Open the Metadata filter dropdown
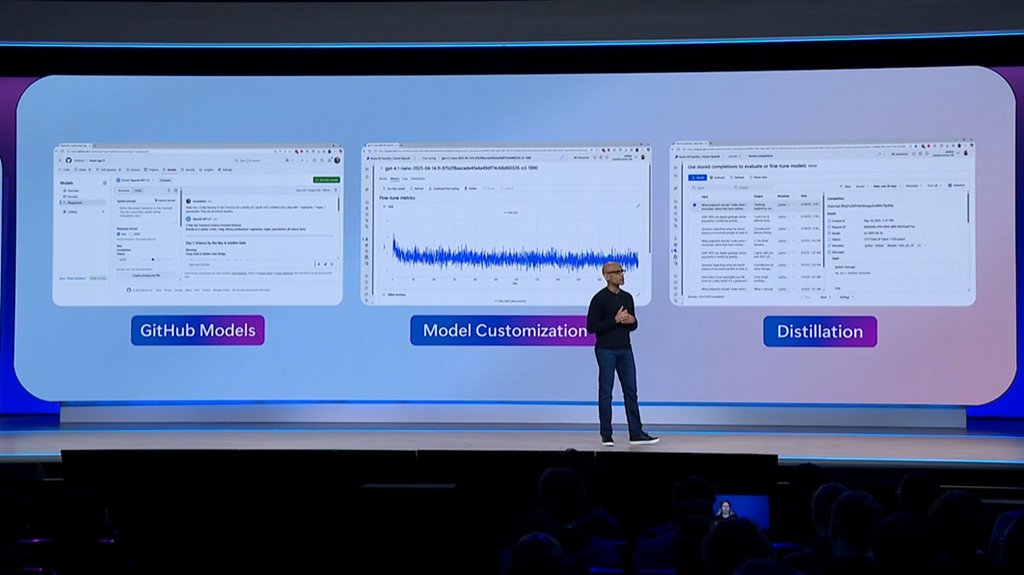1024x575 pixels. coord(914,186)
